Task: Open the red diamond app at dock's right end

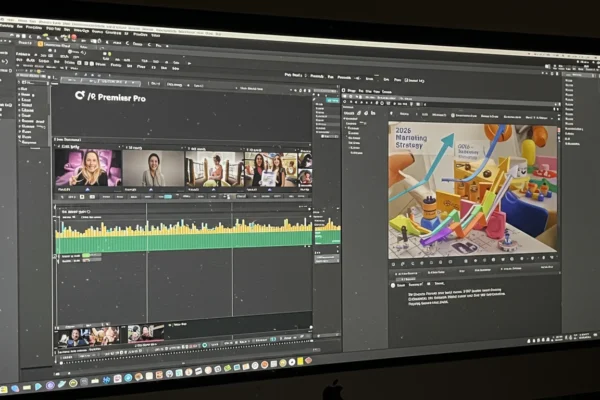Action: [308, 360]
